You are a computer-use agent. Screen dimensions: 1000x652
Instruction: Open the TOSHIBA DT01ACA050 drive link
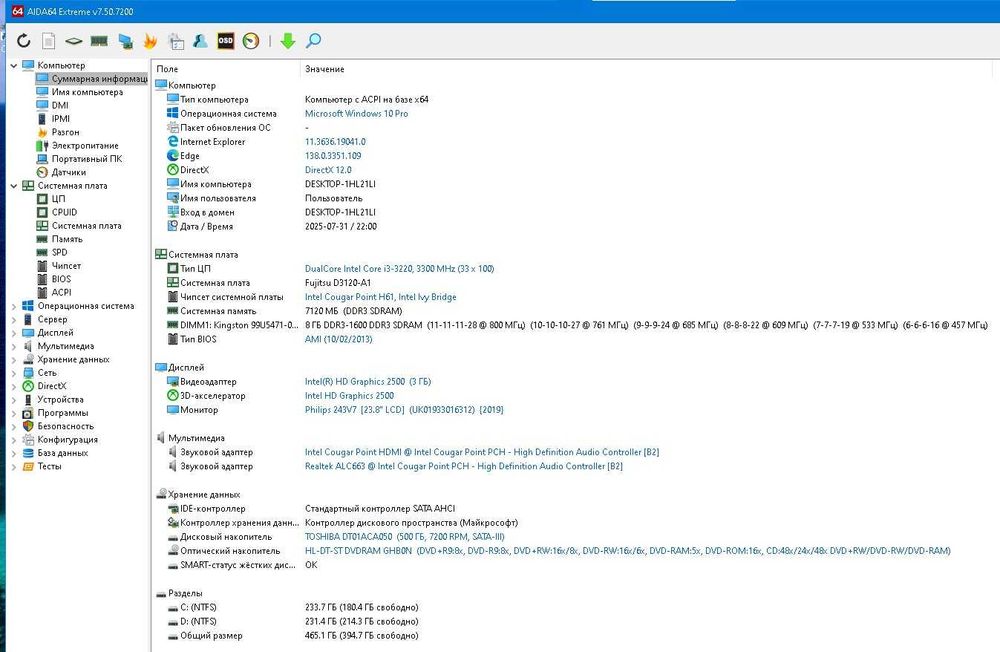coord(405,537)
